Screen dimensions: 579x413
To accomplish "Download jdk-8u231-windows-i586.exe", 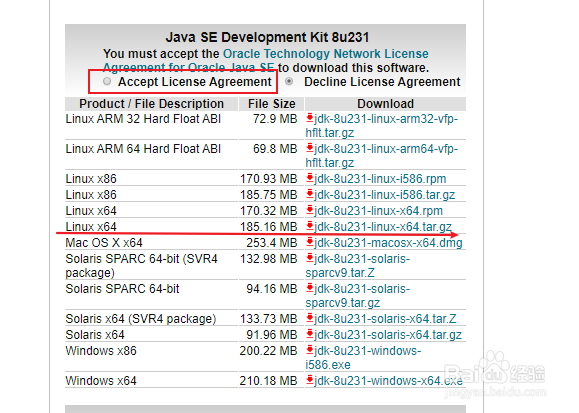I will (x=363, y=358).
